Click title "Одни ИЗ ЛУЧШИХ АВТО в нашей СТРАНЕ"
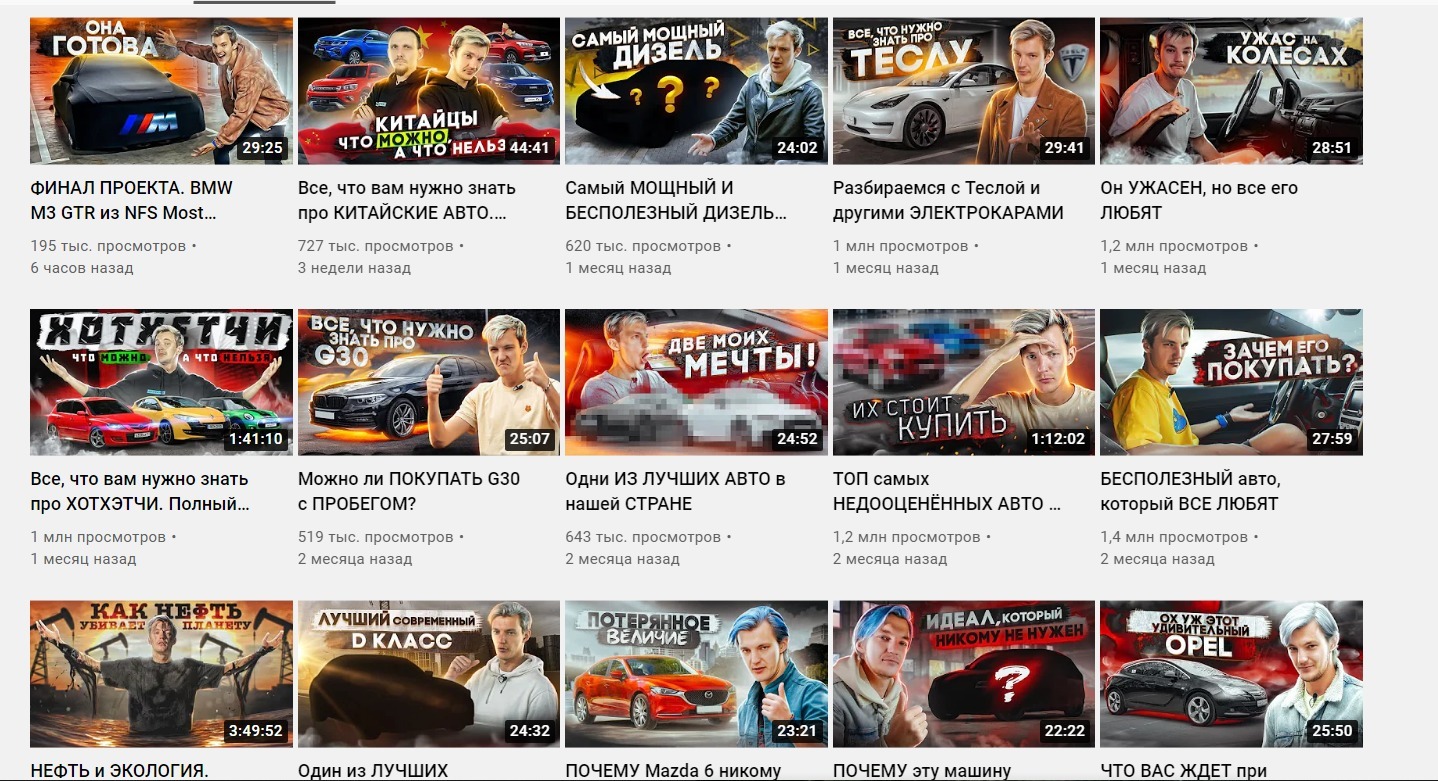This screenshot has width=1438, height=781. [x=675, y=491]
